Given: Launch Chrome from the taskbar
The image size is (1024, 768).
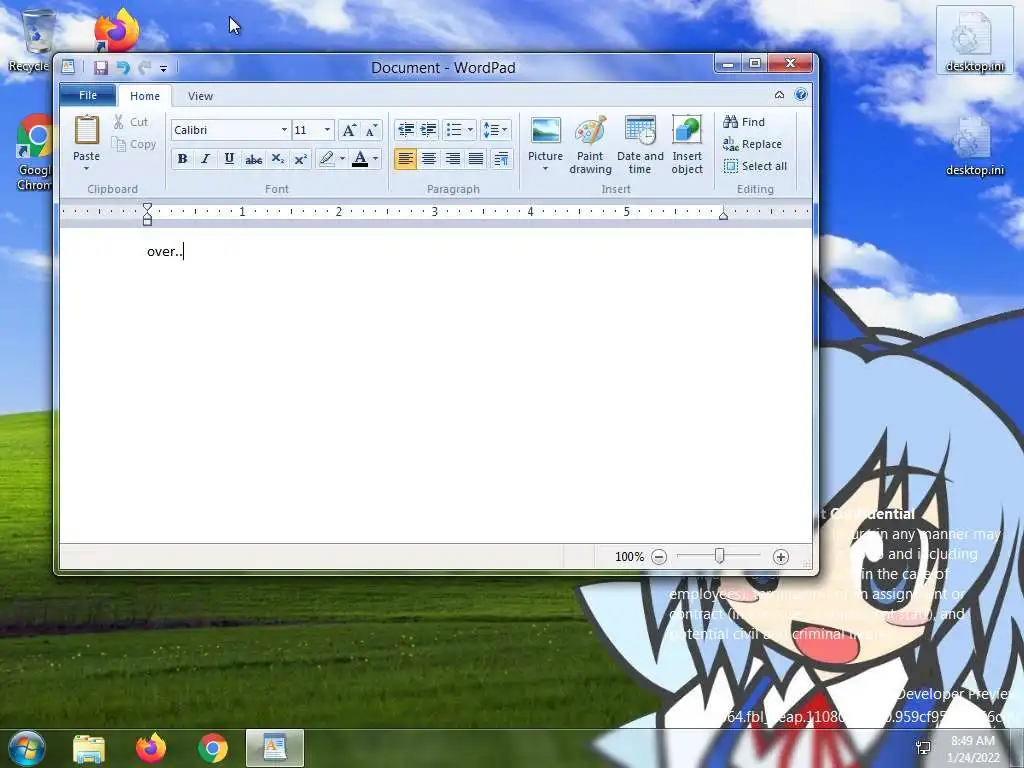Looking at the screenshot, I should [x=213, y=748].
